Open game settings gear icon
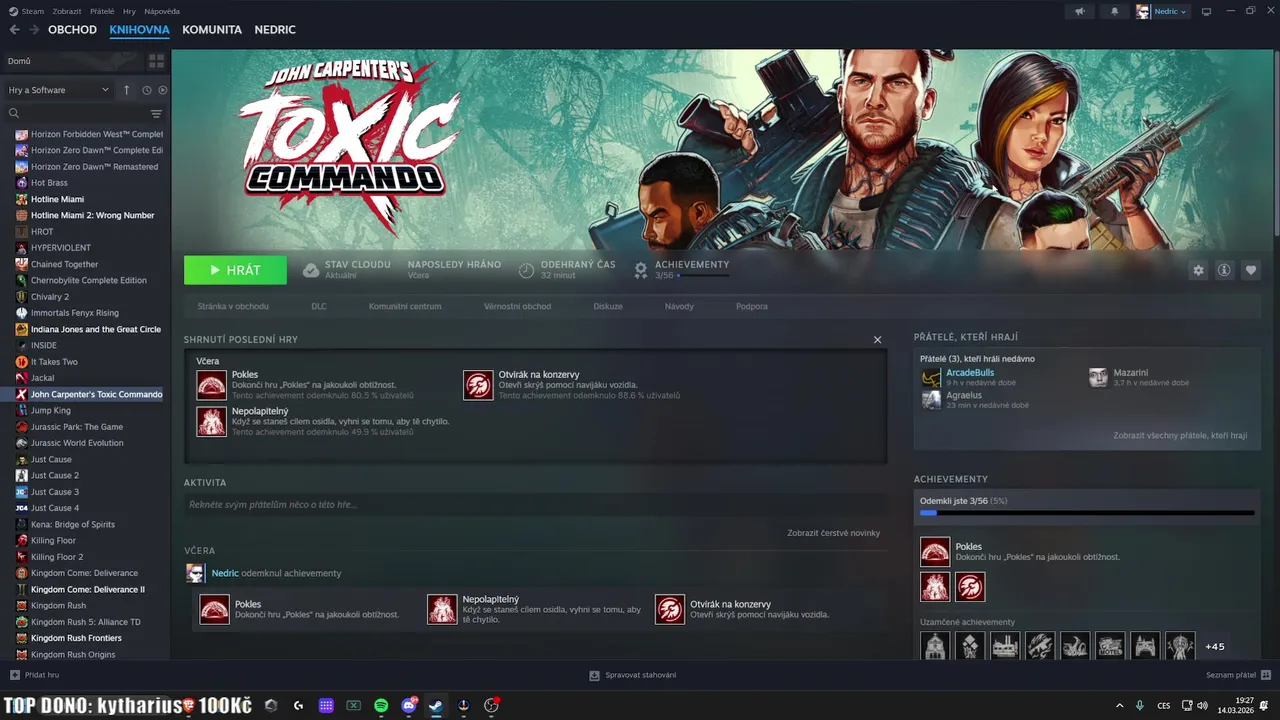 click(1198, 270)
